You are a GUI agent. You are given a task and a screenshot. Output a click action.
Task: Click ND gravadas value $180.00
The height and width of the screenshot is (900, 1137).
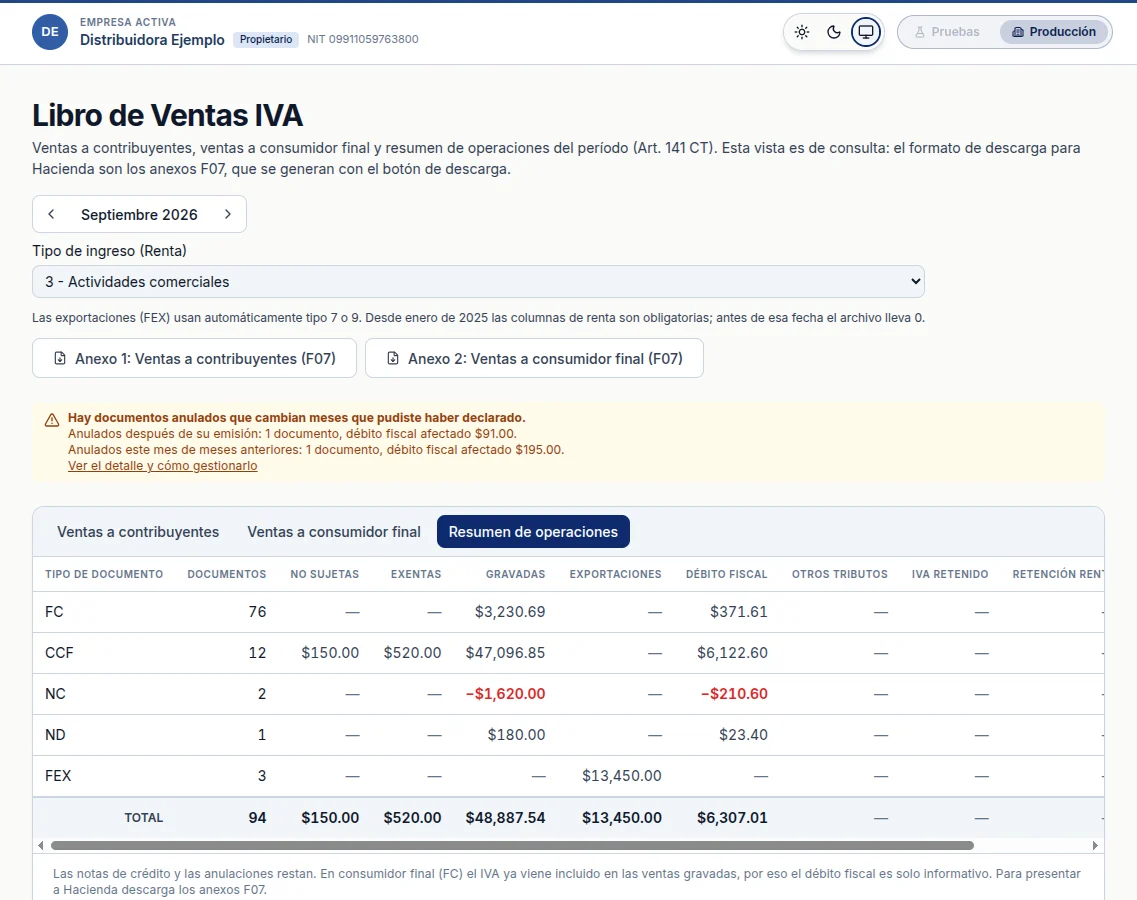[x=516, y=735]
